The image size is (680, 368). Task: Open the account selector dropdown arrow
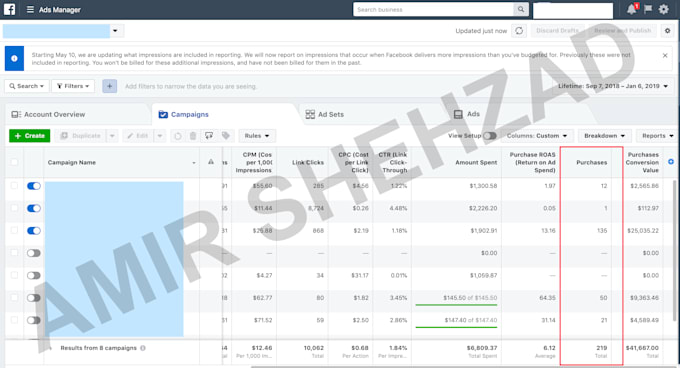(x=115, y=31)
